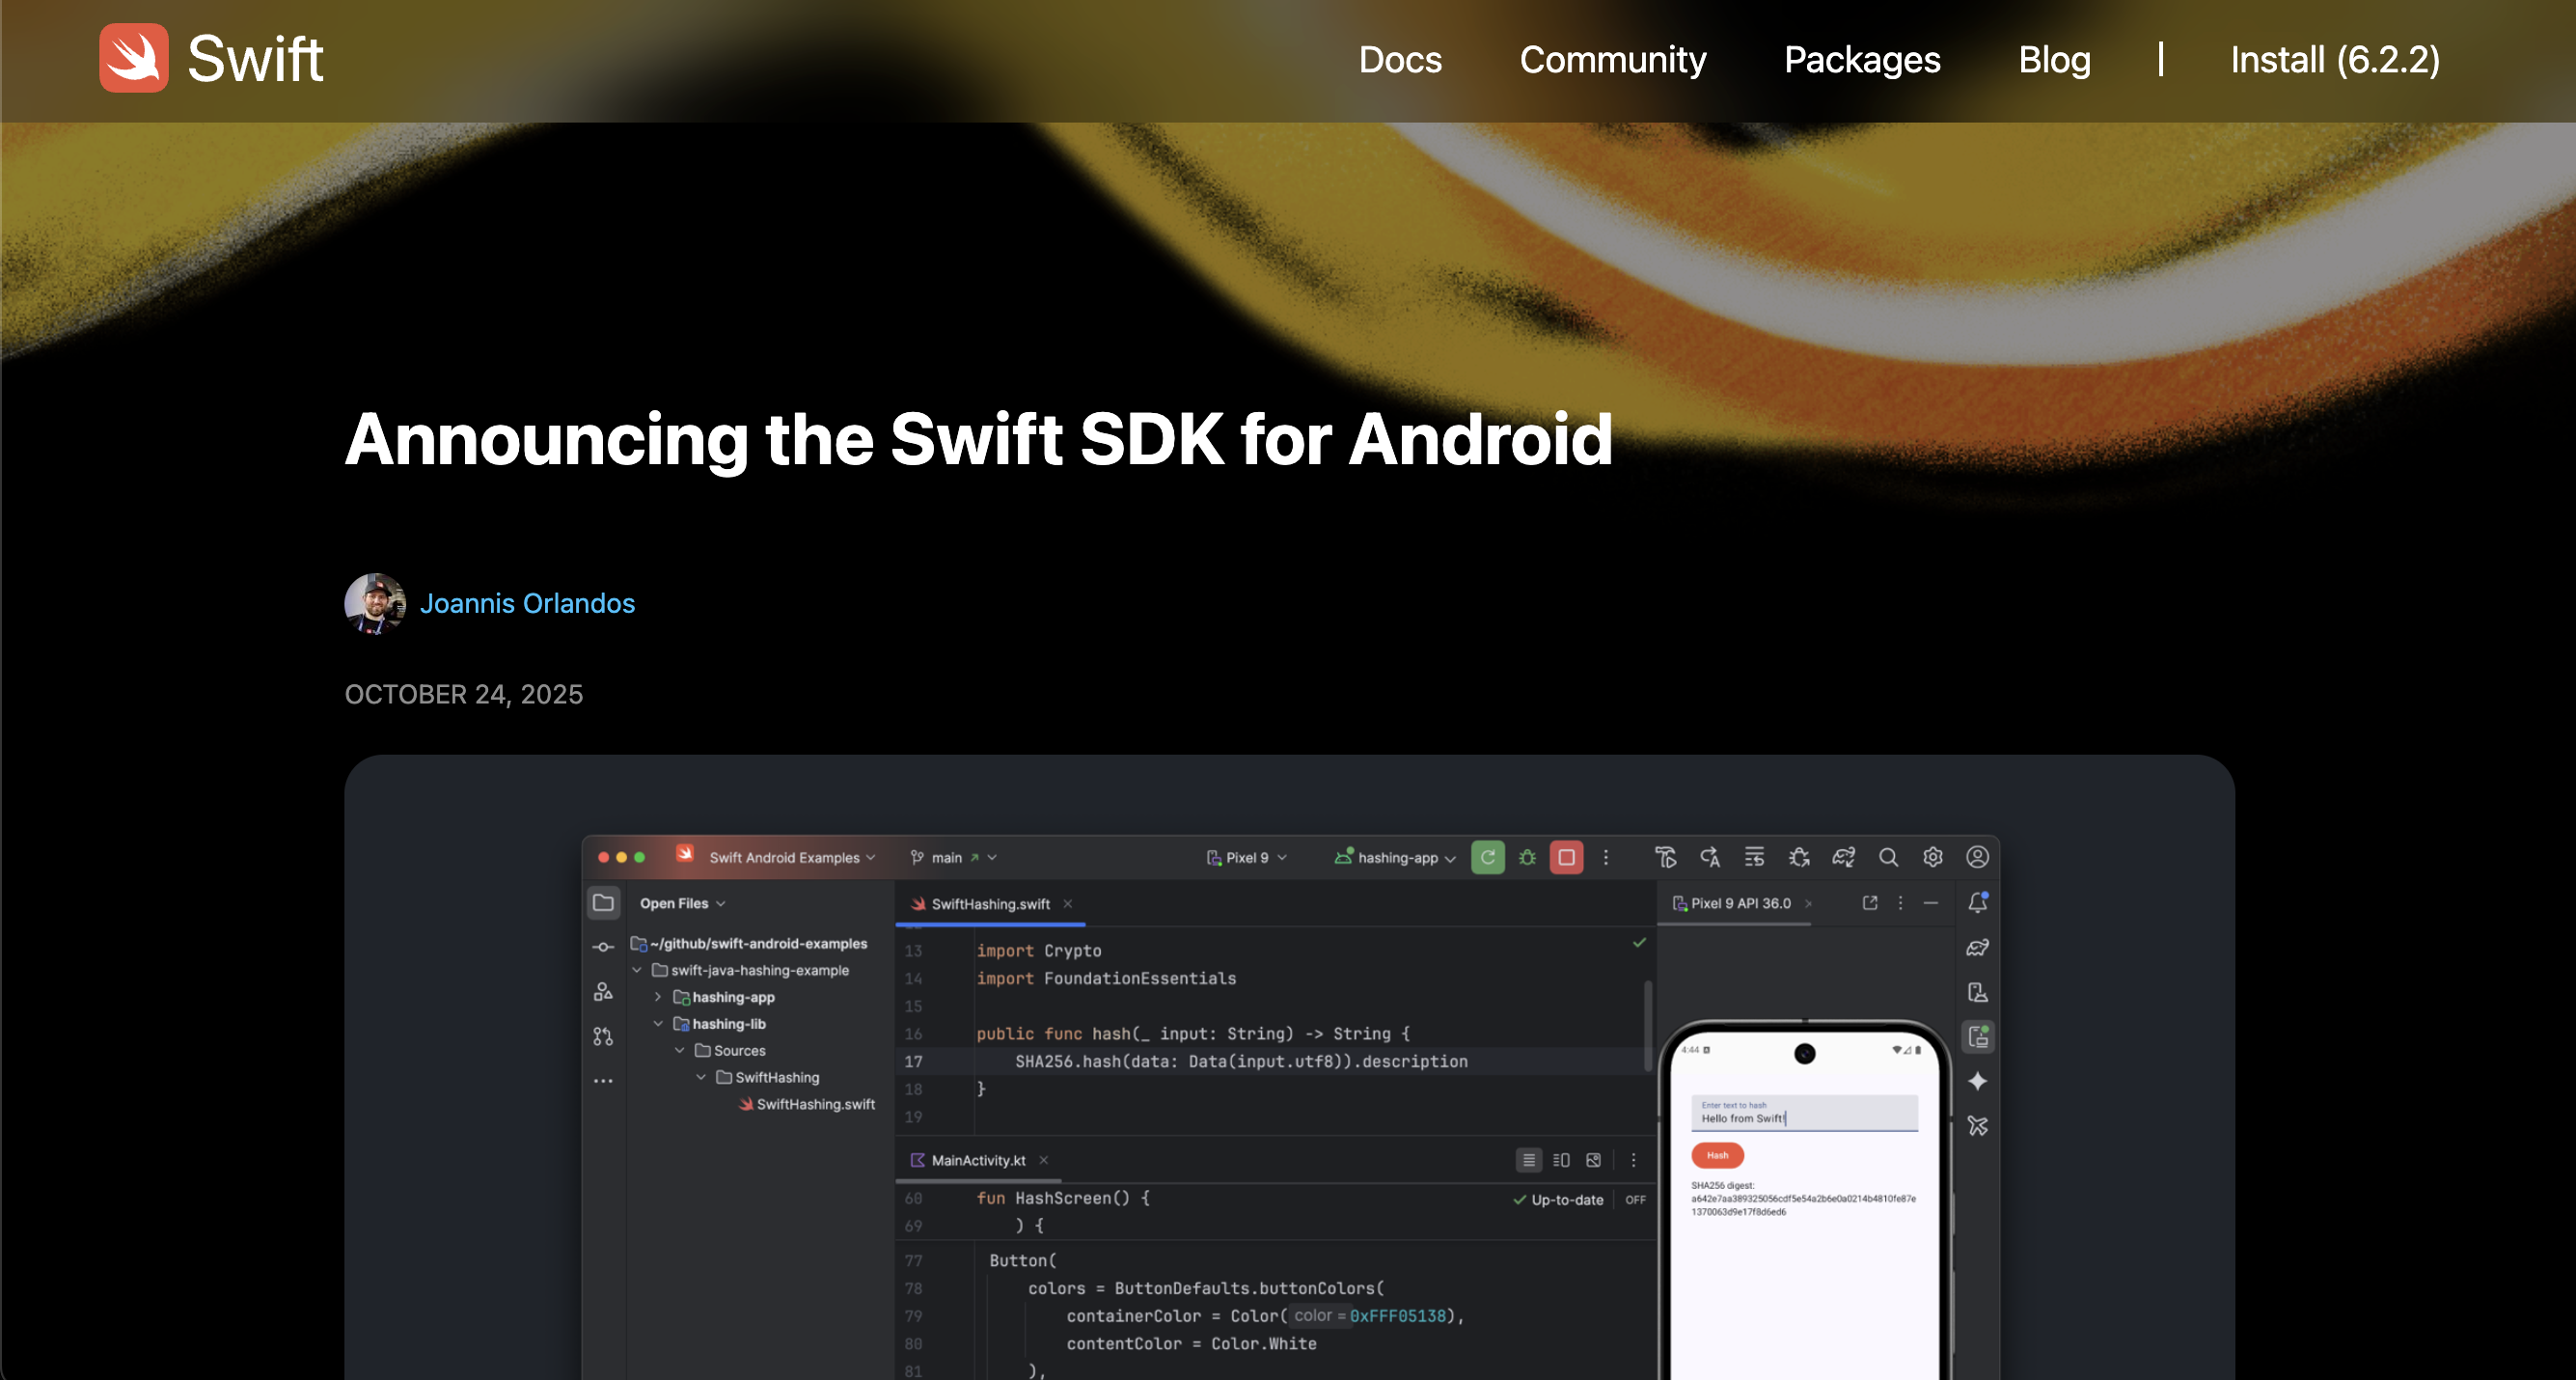Open the more actions menu beside stop

[1606, 857]
